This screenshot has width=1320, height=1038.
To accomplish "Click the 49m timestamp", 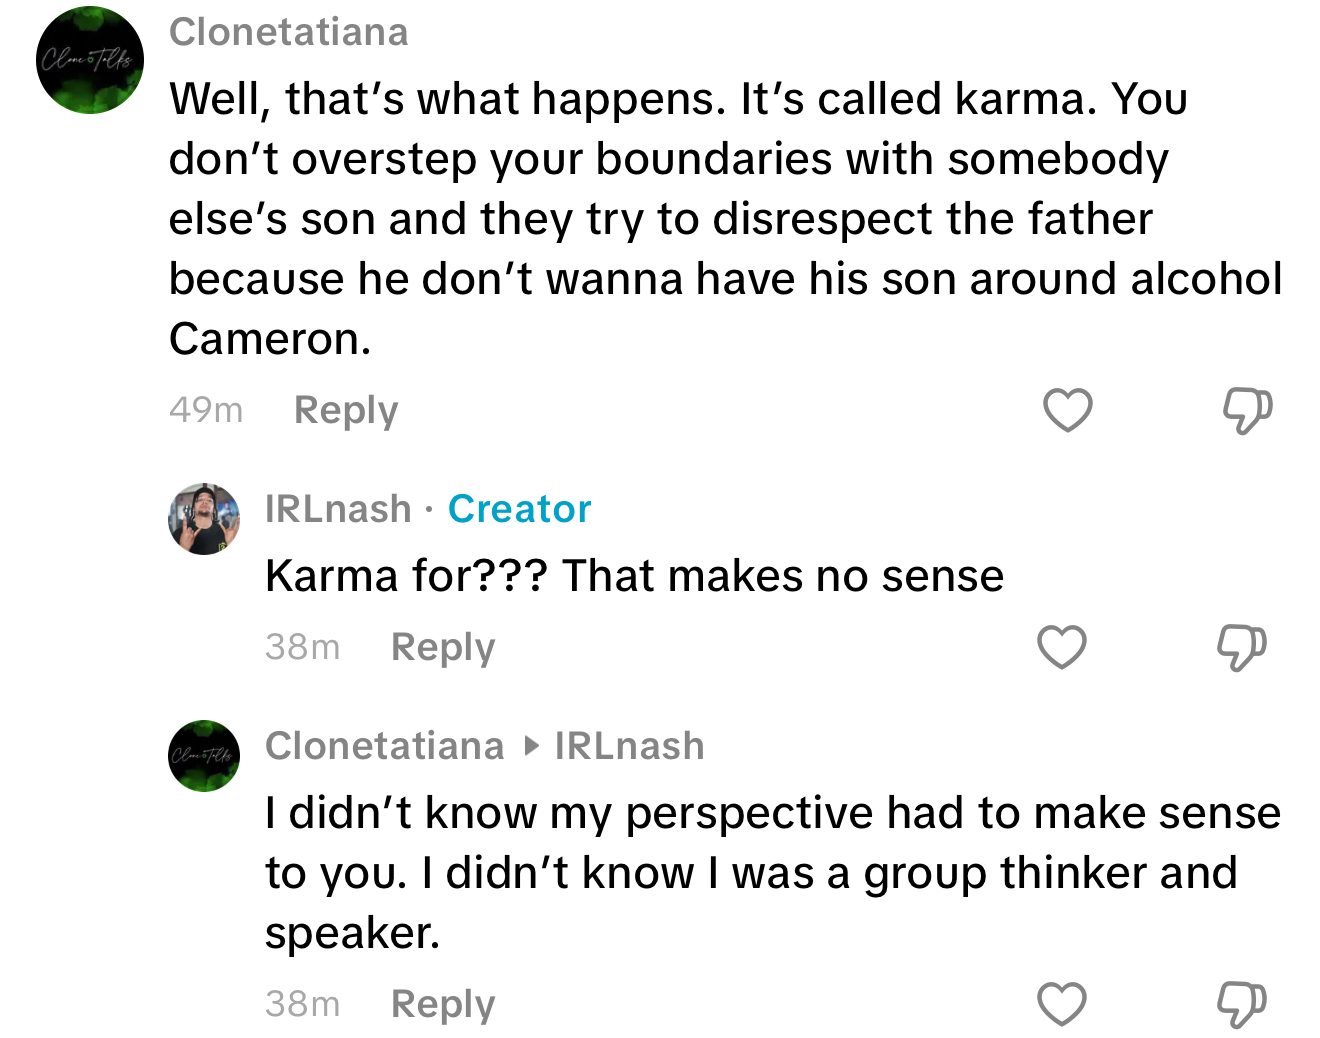I will point(206,410).
